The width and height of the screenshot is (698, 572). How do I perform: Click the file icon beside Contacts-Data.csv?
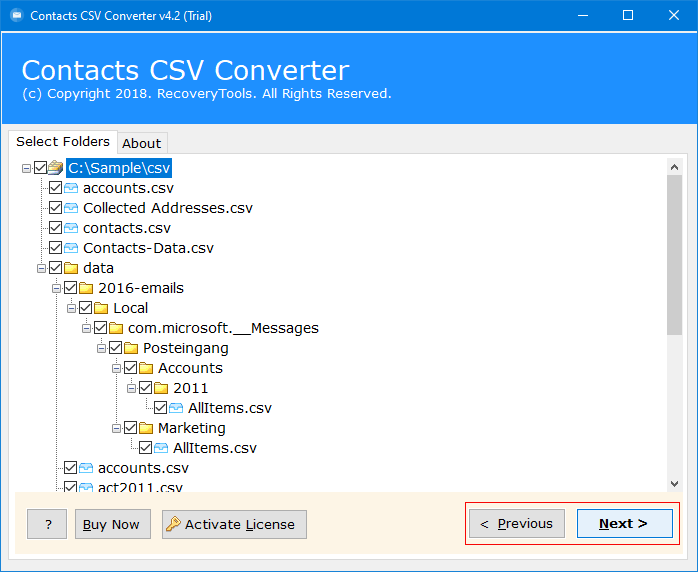click(x=71, y=248)
